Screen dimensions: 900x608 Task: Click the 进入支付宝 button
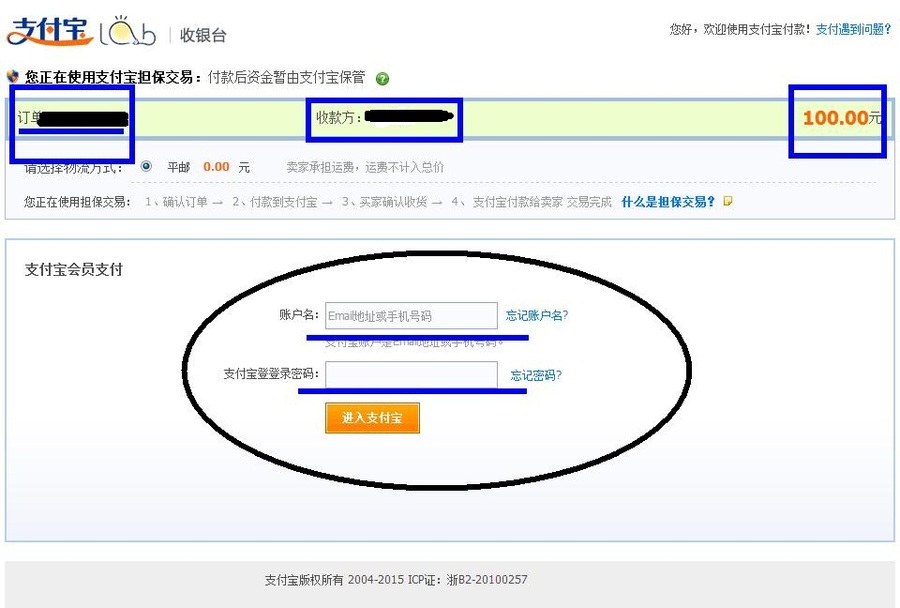point(373,417)
